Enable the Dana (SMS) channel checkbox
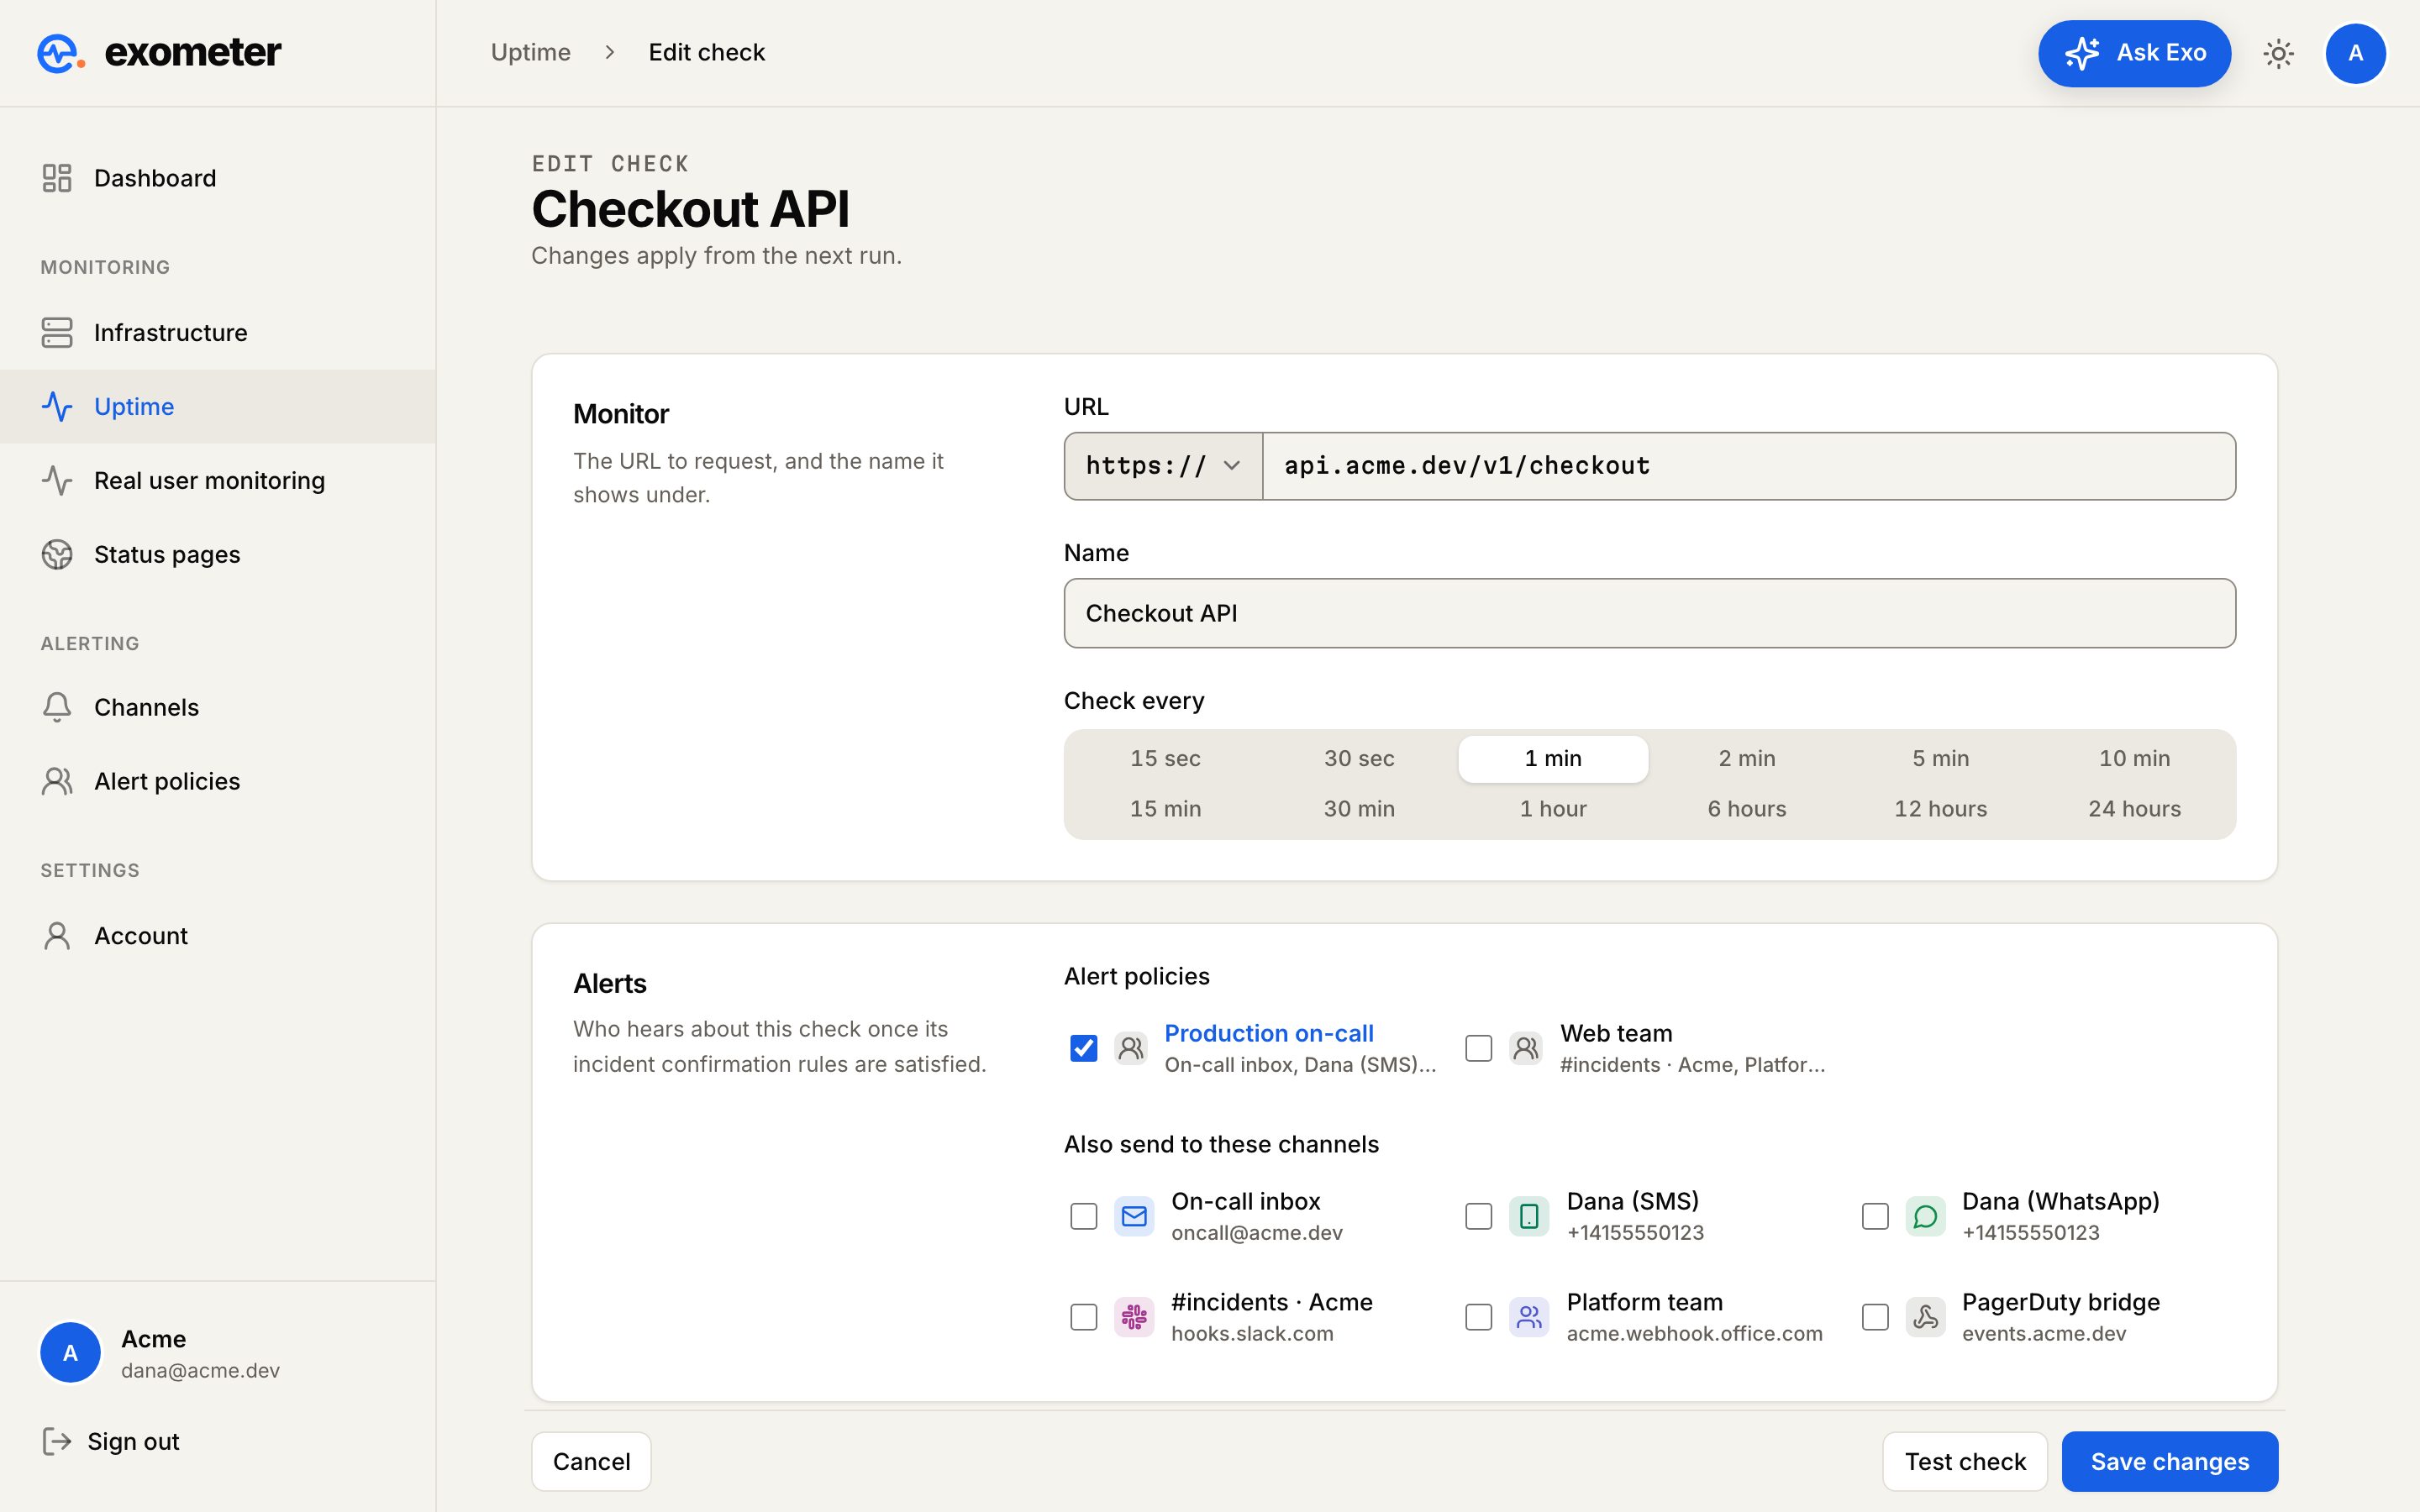The height and width of the screenshot is (1512, 2420). pos(1478,1216)
